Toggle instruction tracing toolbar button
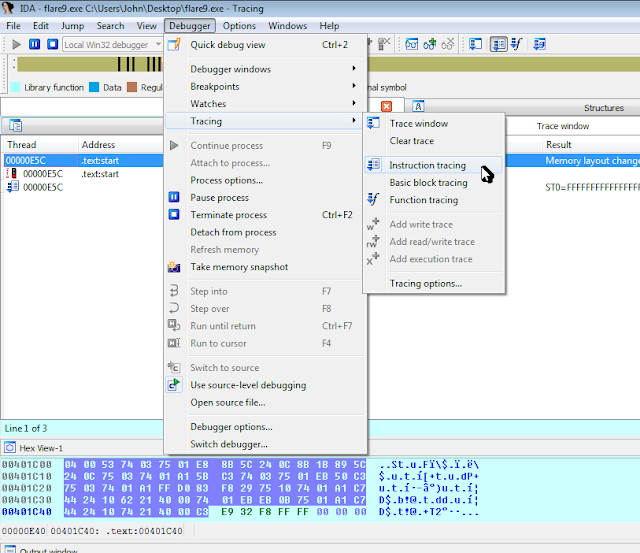640x553 pixels. point(499,44)
